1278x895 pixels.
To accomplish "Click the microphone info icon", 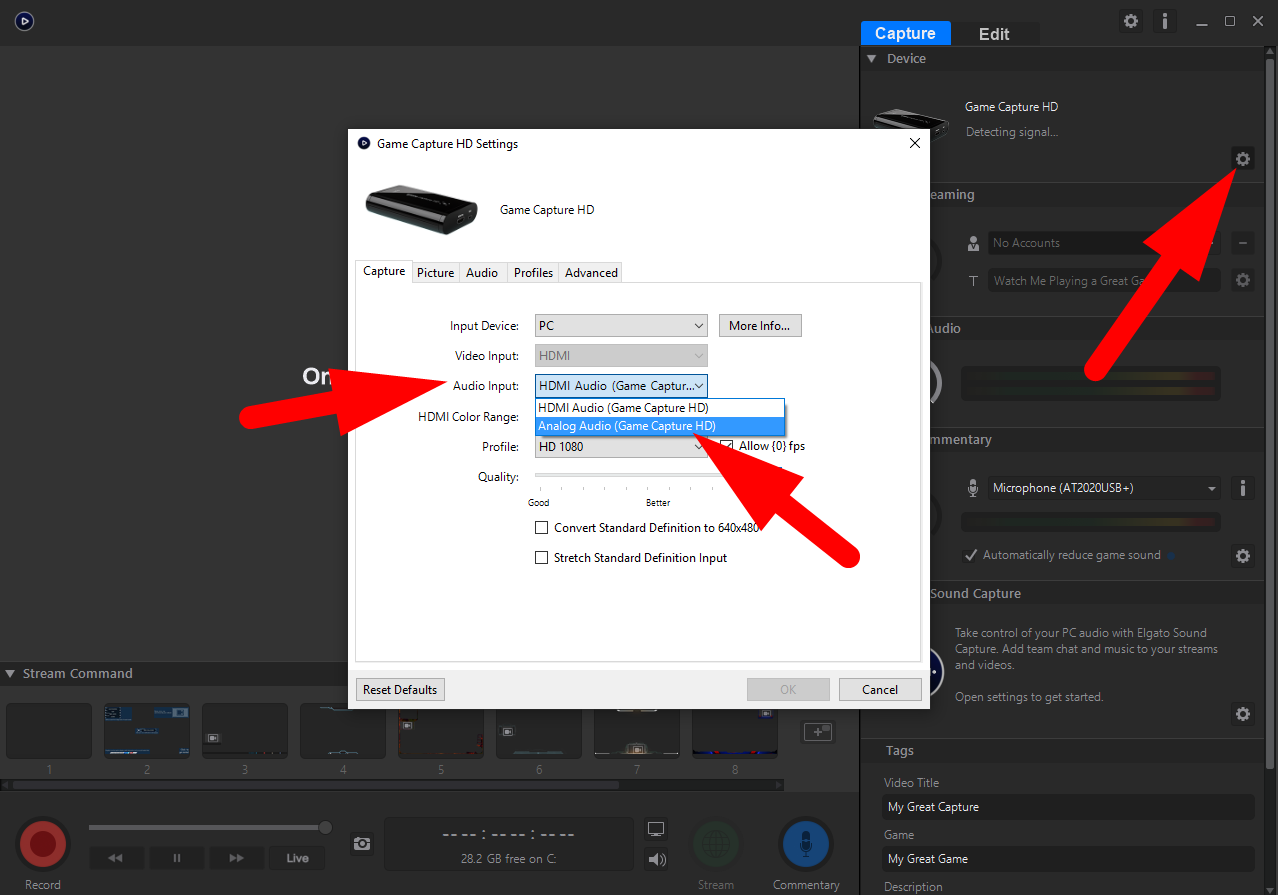I will coord(1242,488).
